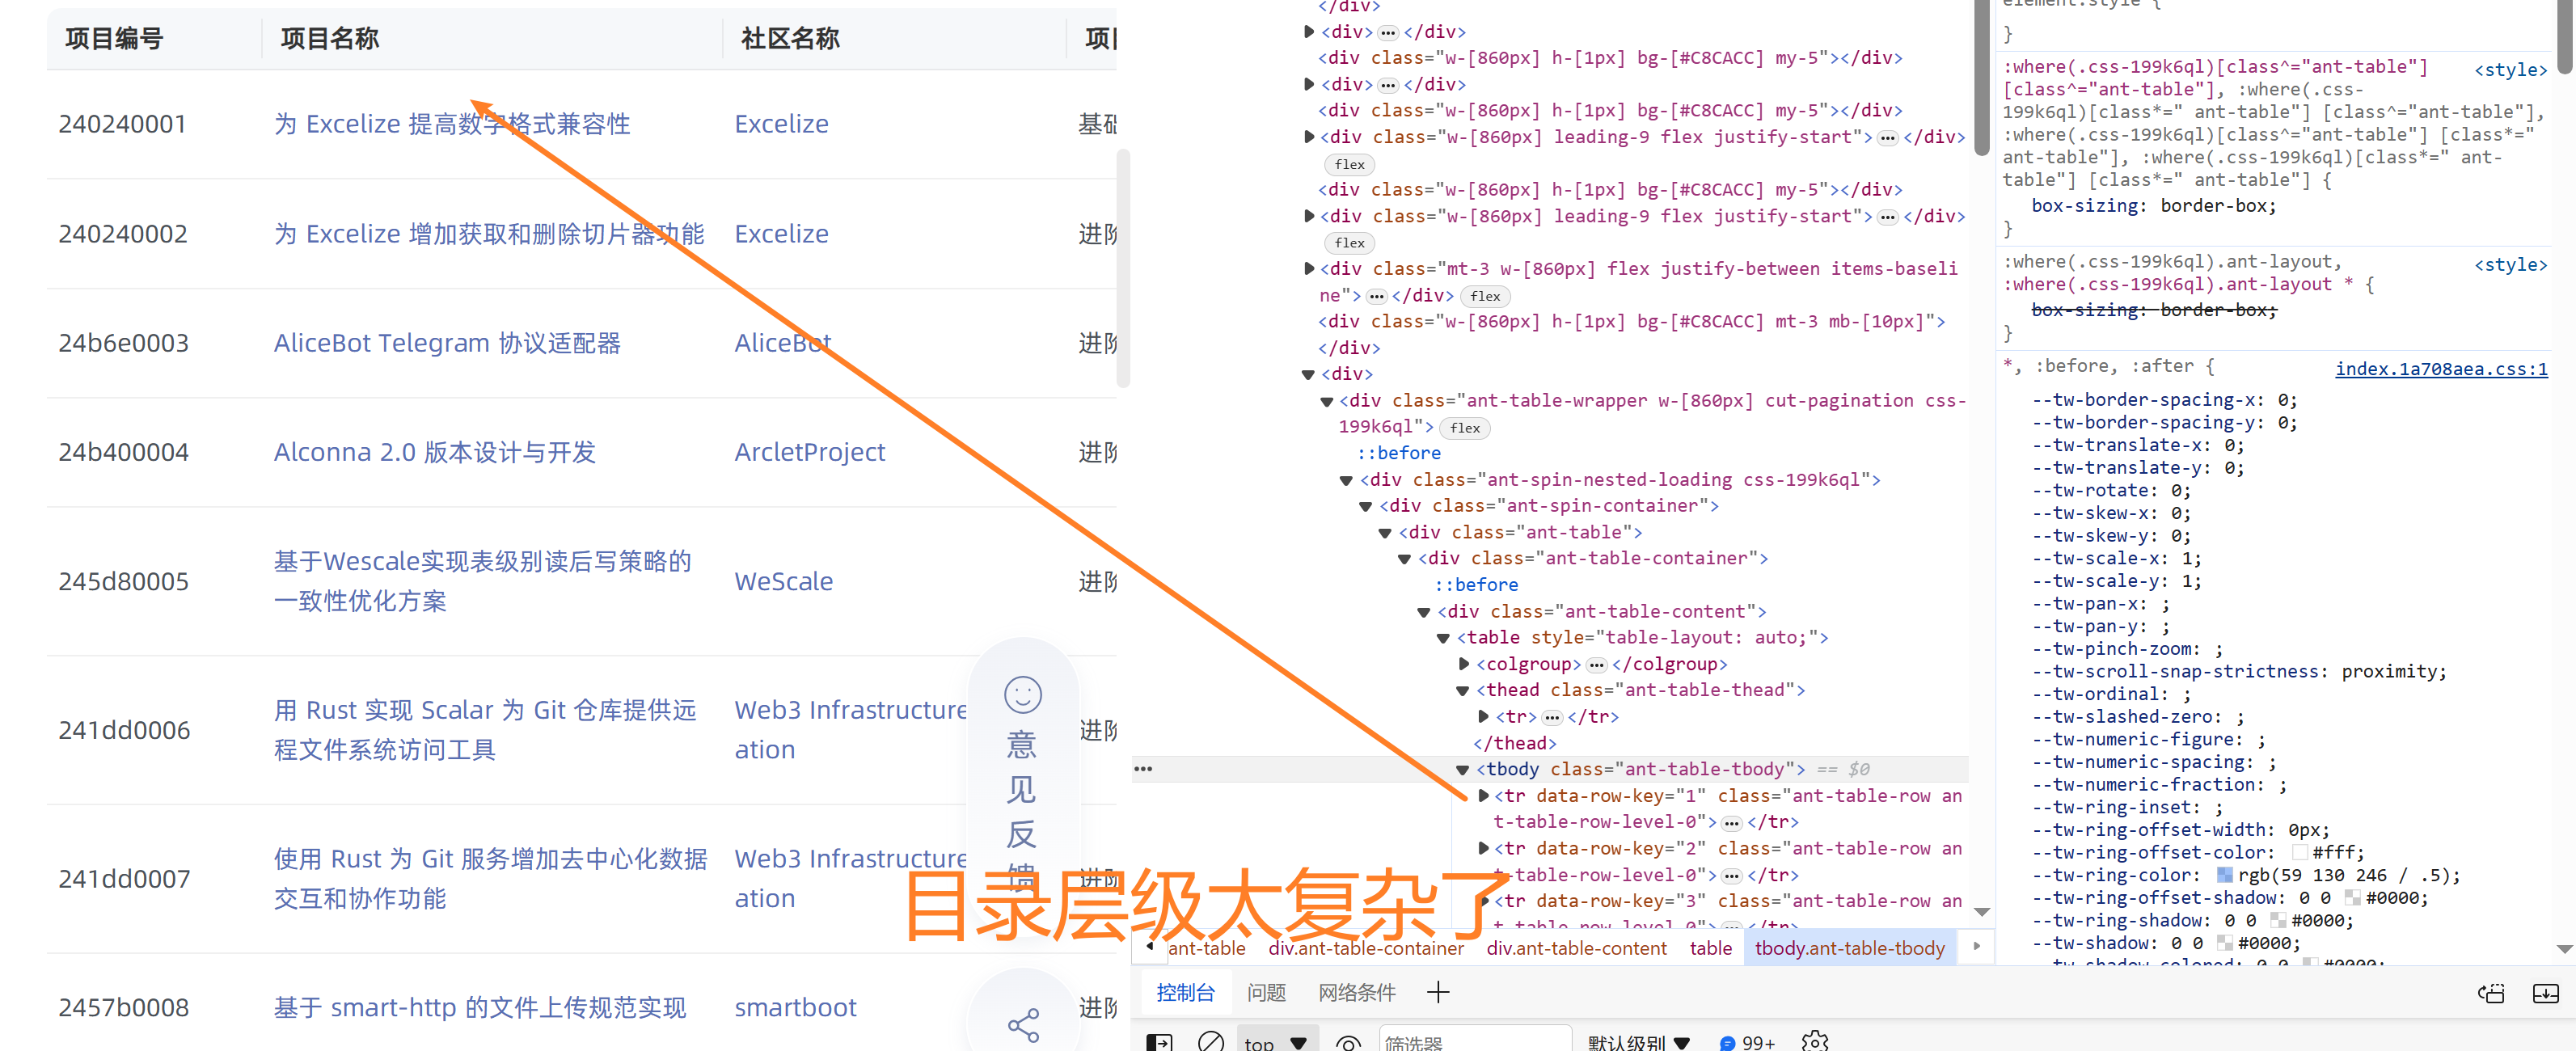Collapse the drawer with download-tray icon
Viewport: 2576px width, 1051px height.
click(2545, 993)
